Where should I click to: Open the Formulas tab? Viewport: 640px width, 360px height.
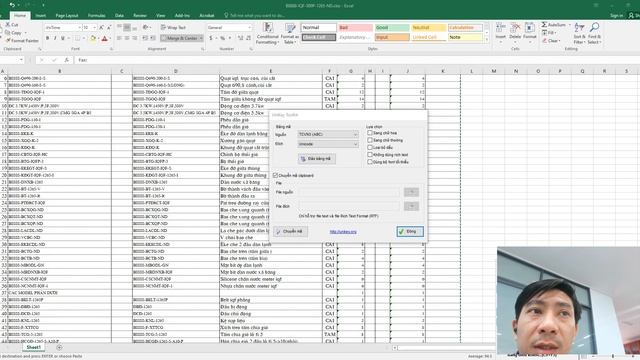coord(97,16)
